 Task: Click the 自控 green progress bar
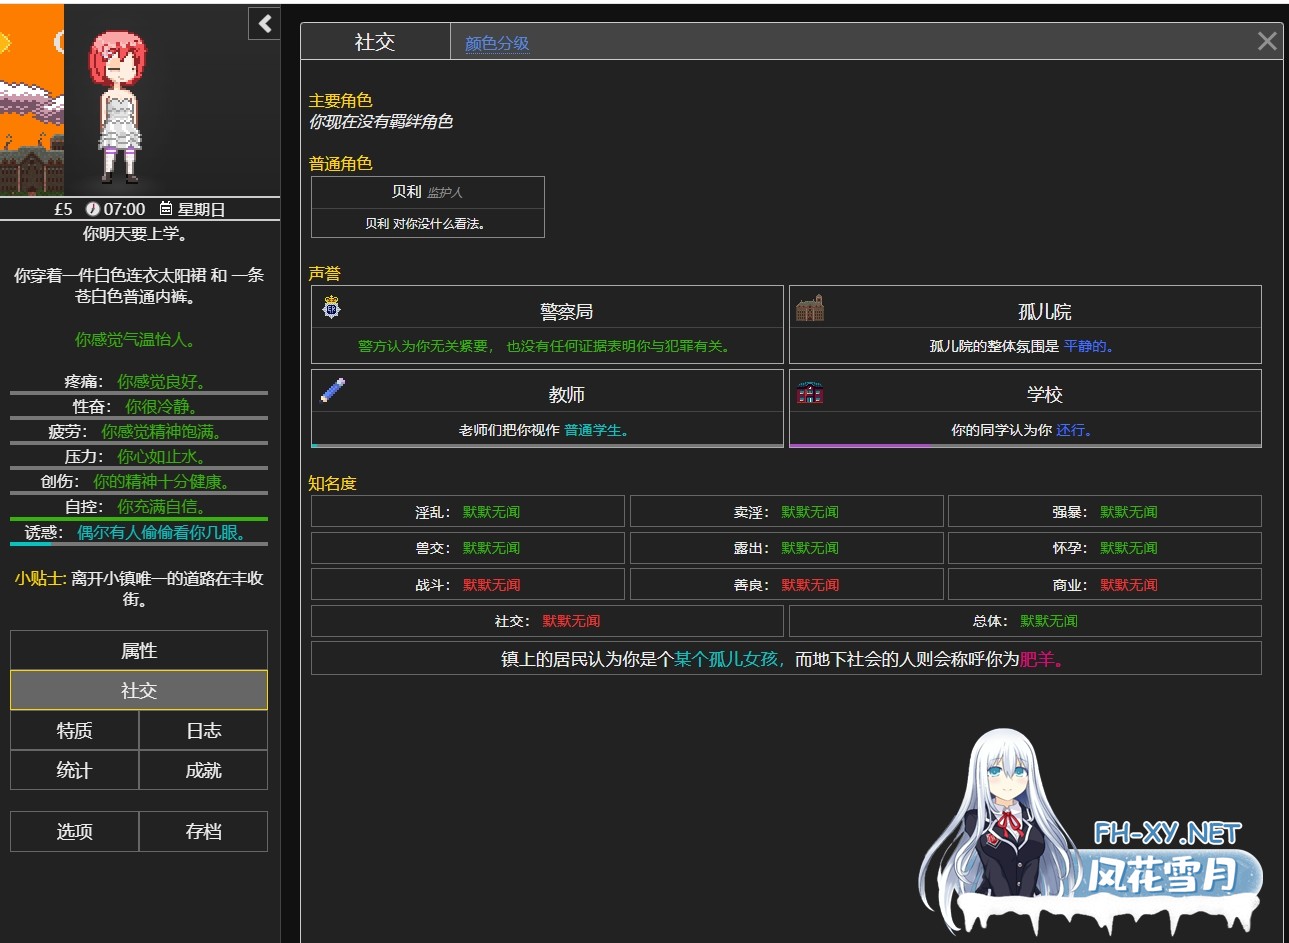[139, 519]
